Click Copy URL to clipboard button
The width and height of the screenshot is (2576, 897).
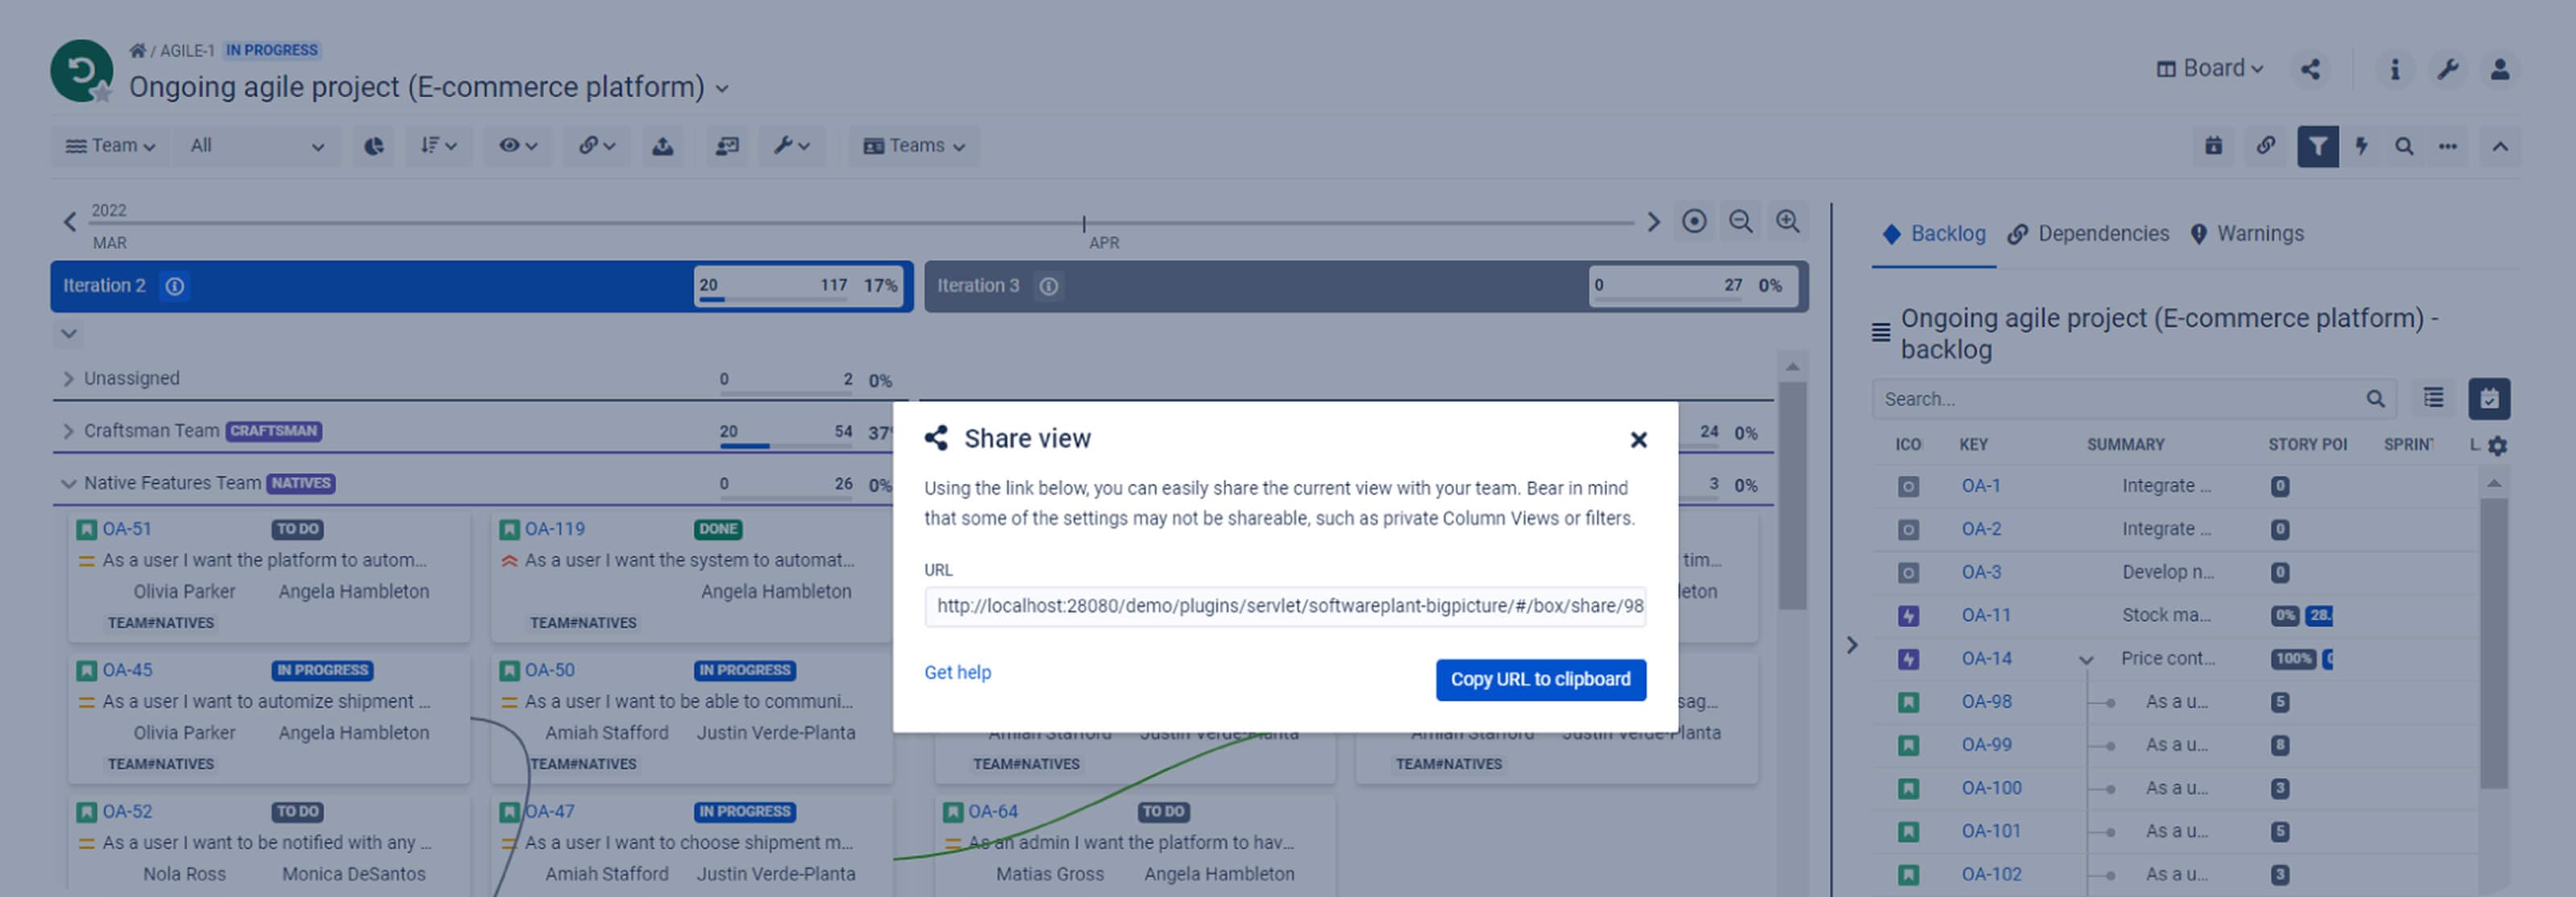click(1540, 680)
